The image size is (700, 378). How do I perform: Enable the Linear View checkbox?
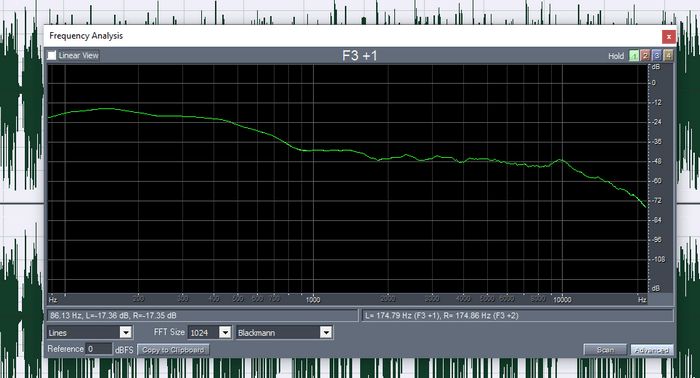[52, 55]
